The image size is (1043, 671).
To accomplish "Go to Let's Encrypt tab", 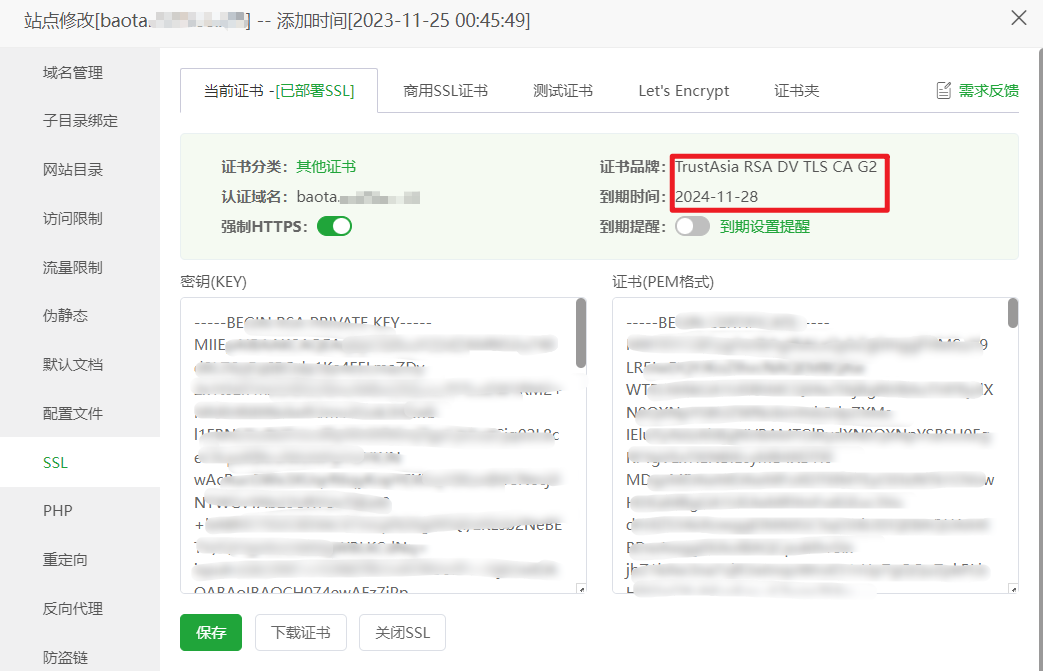I will coord(683,90).
